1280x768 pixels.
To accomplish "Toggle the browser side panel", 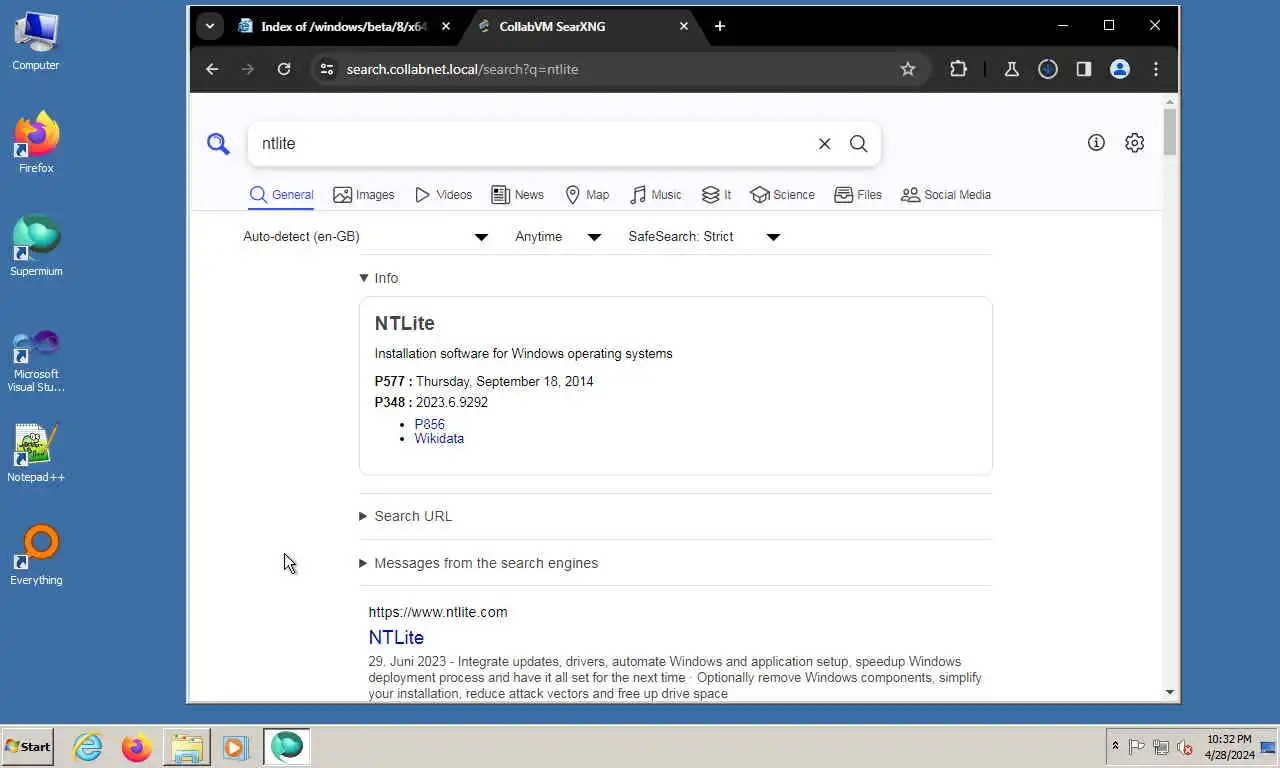I will point(1084,69).
